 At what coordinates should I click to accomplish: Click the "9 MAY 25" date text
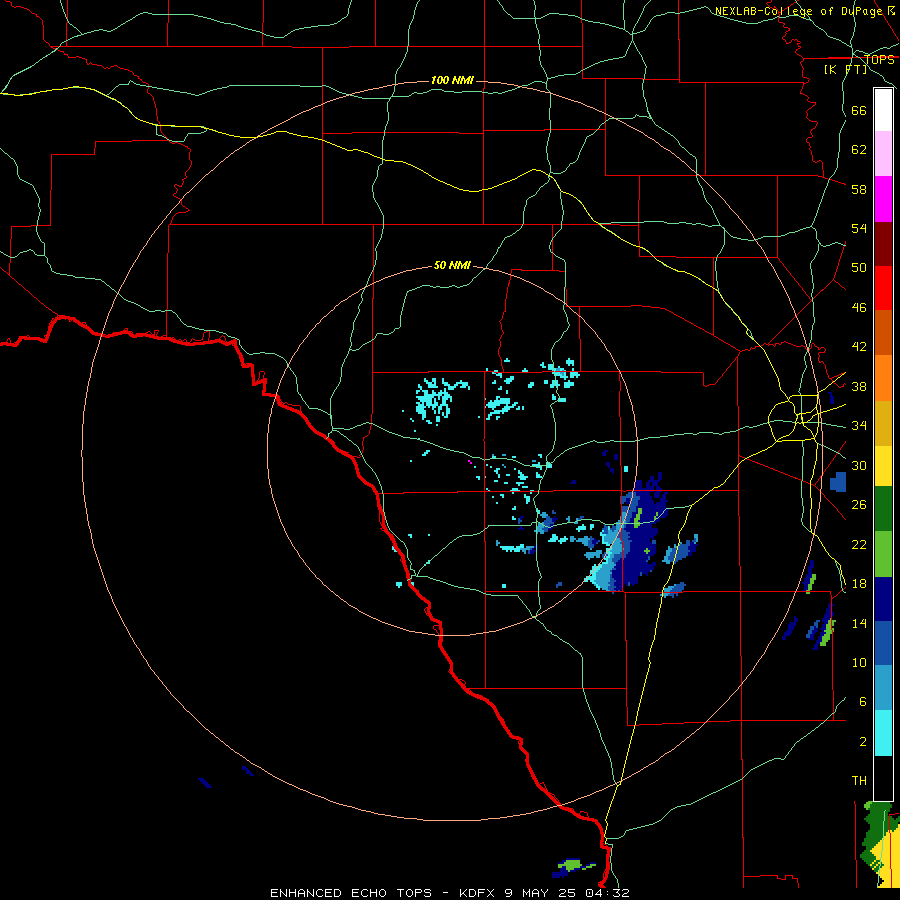coord(542,893)
